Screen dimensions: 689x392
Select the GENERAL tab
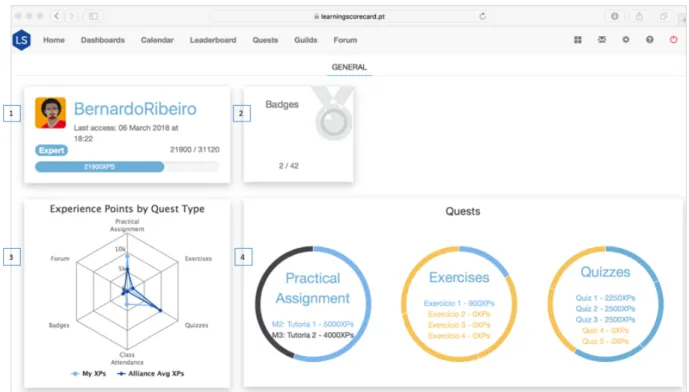[x=349, y=67]
